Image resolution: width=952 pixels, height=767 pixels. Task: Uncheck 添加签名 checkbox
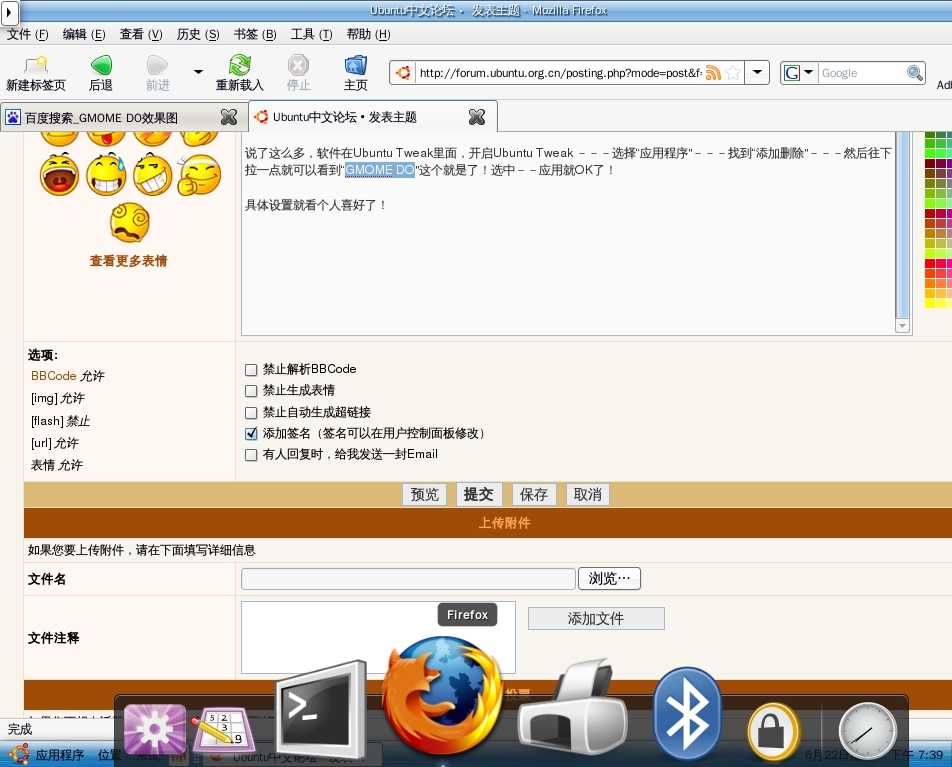tap(251, 434)
